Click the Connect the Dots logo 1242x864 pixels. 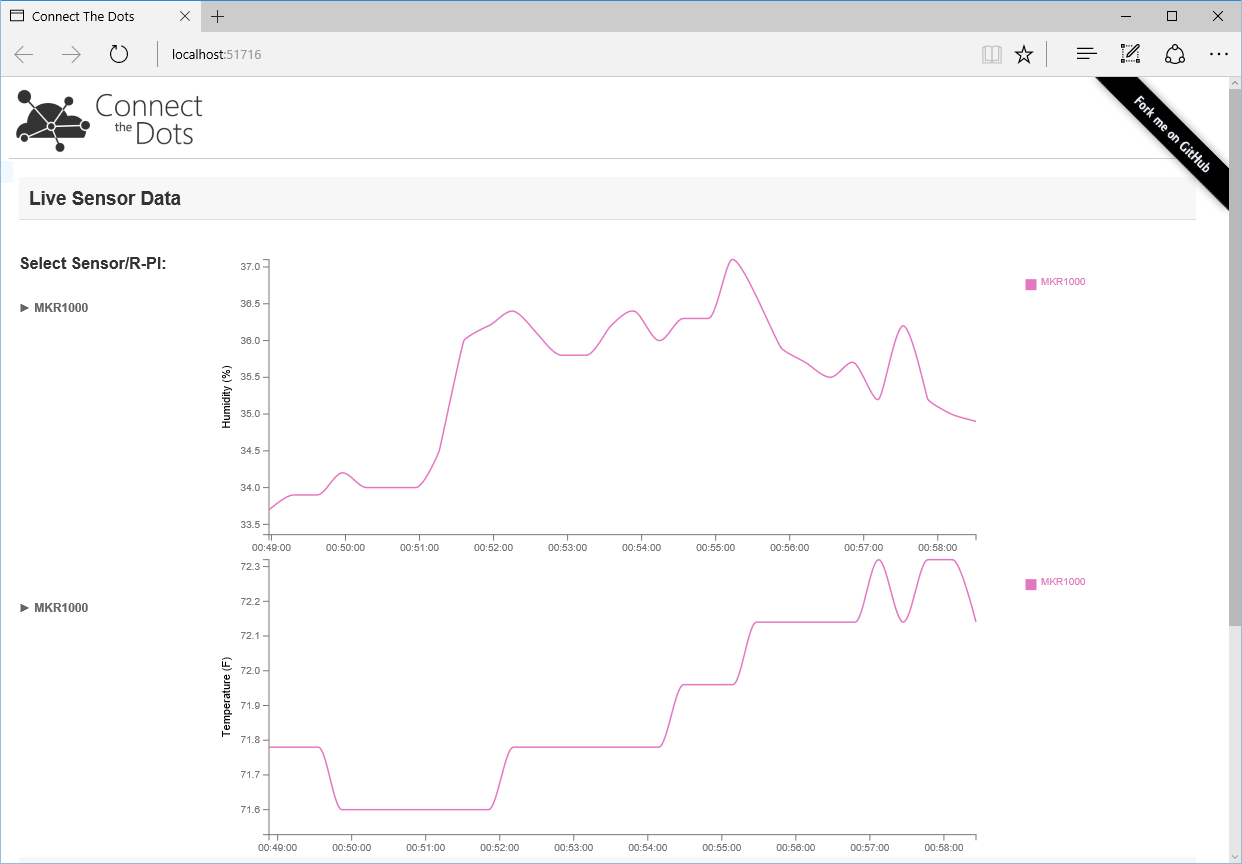coord(107,119)
